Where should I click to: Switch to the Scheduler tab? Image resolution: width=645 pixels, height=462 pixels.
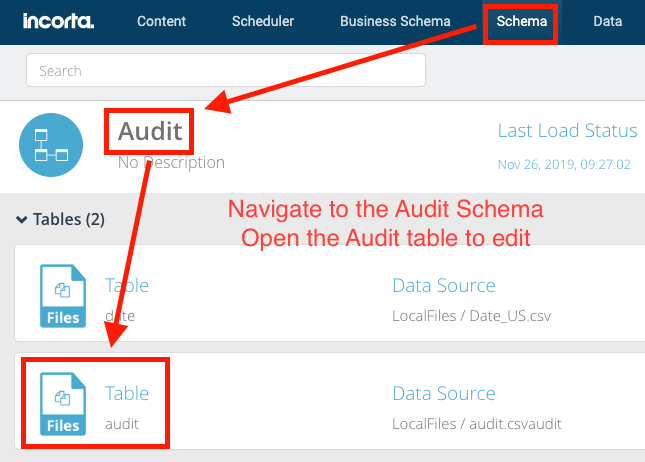pos(263,21)
